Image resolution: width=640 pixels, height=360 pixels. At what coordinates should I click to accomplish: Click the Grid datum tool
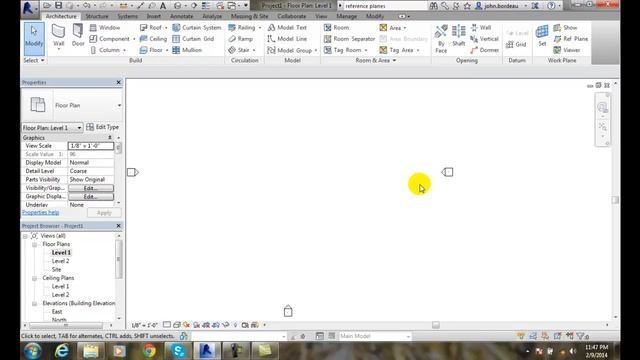(x=516, y=44)
